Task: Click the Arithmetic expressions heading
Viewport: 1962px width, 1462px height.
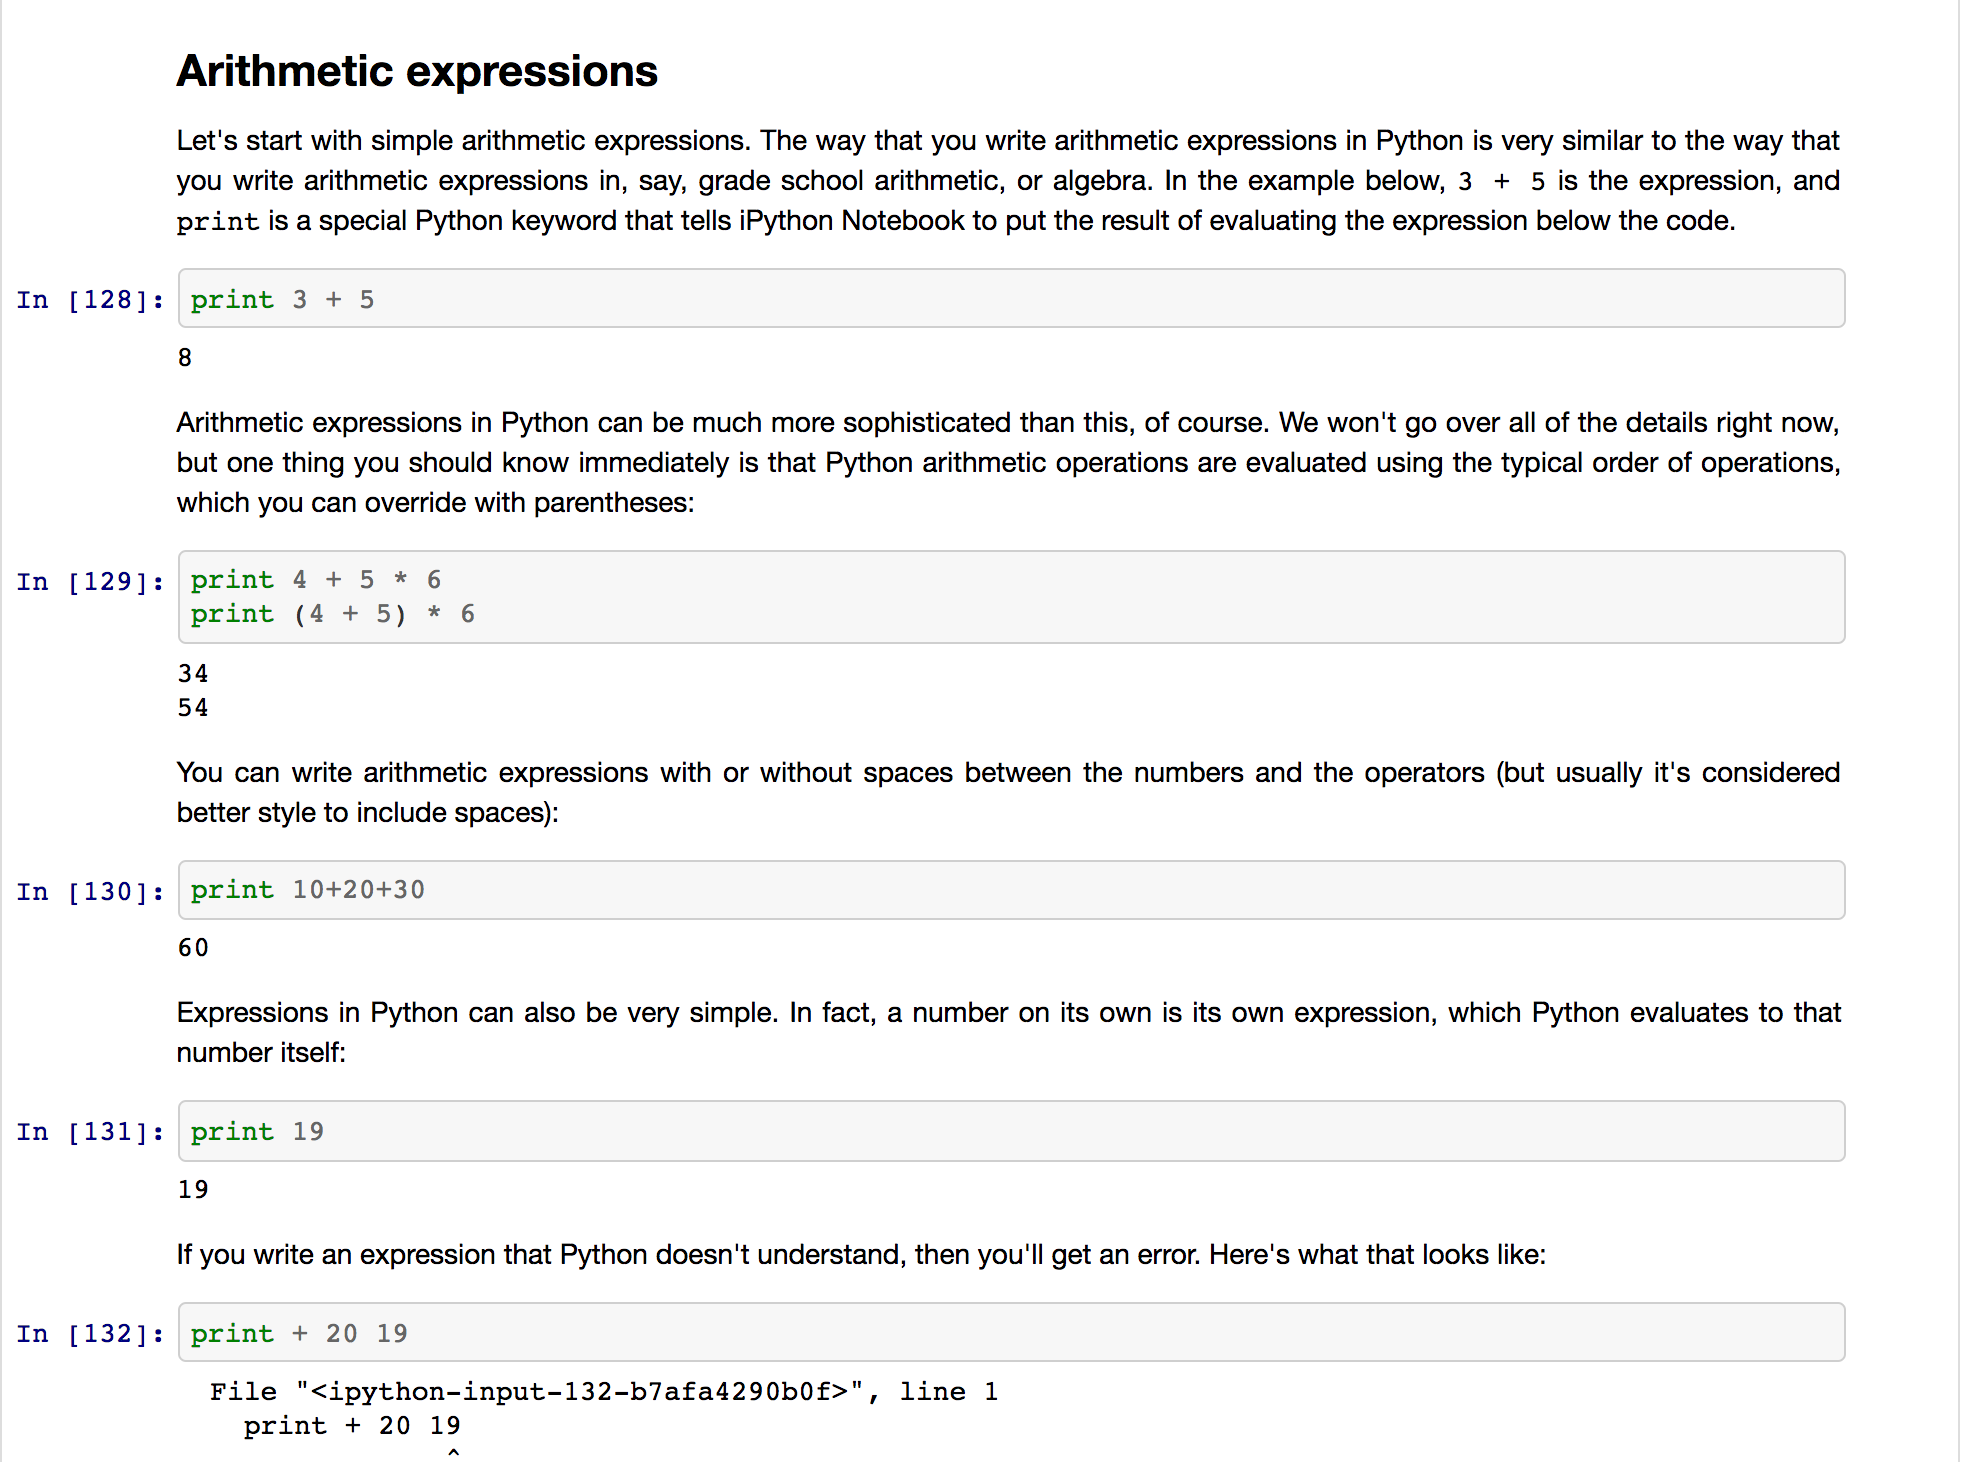Action: click(417, 72)
